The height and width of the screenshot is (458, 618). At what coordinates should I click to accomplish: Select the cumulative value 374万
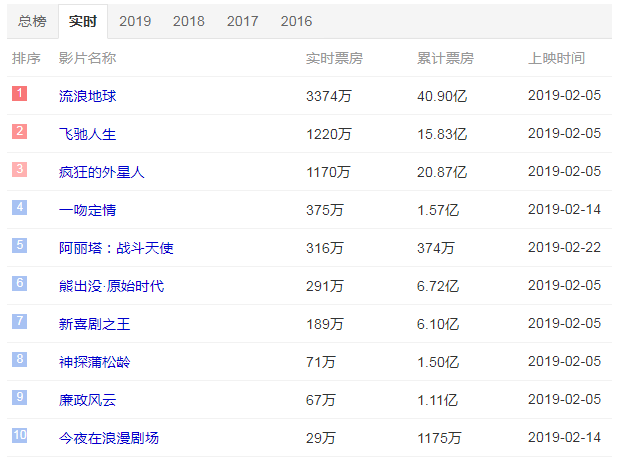tap(436, 248)
